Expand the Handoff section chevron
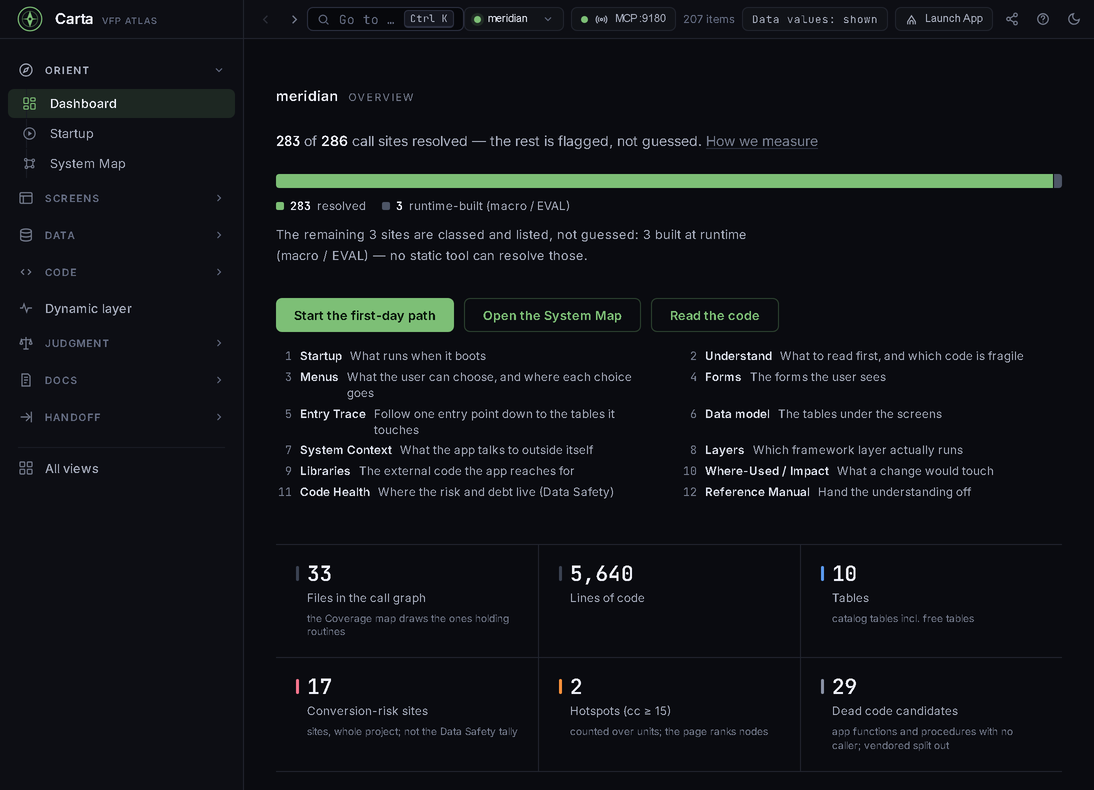This screenshot has width=1094, height=790. 219,417
